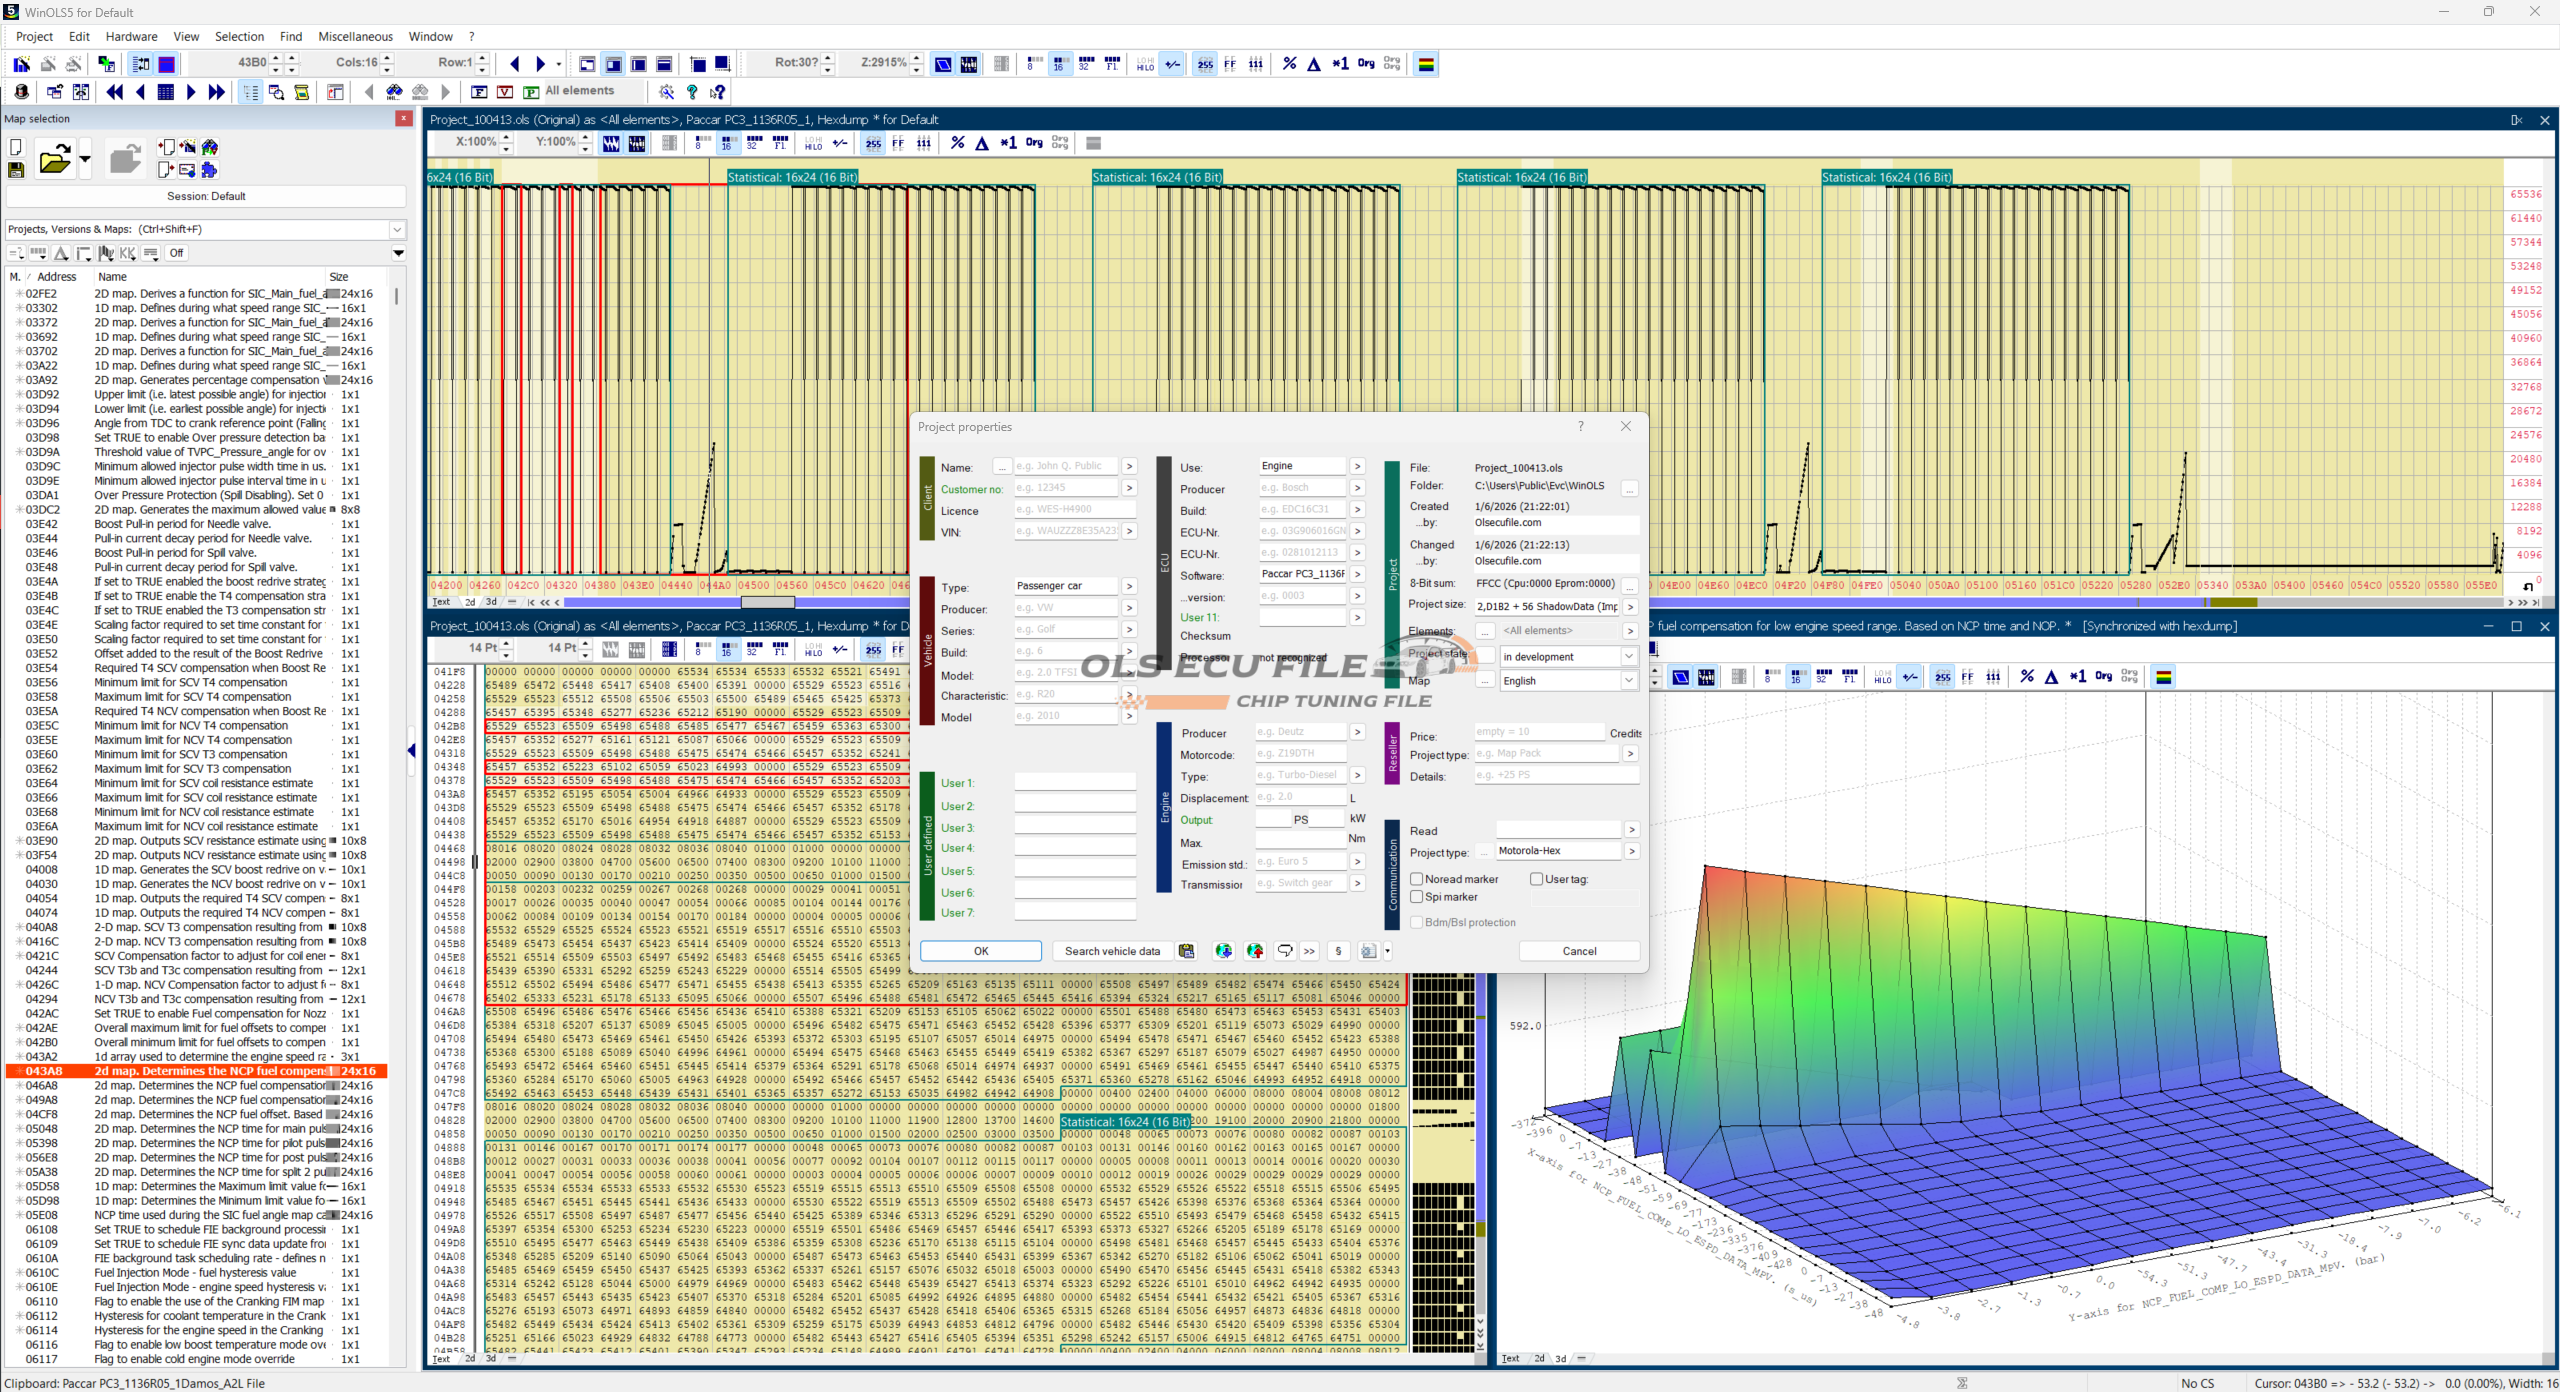2560x1392 pixels.
Task: Open the Hardware menu
Action: click(x=131, y=37)
